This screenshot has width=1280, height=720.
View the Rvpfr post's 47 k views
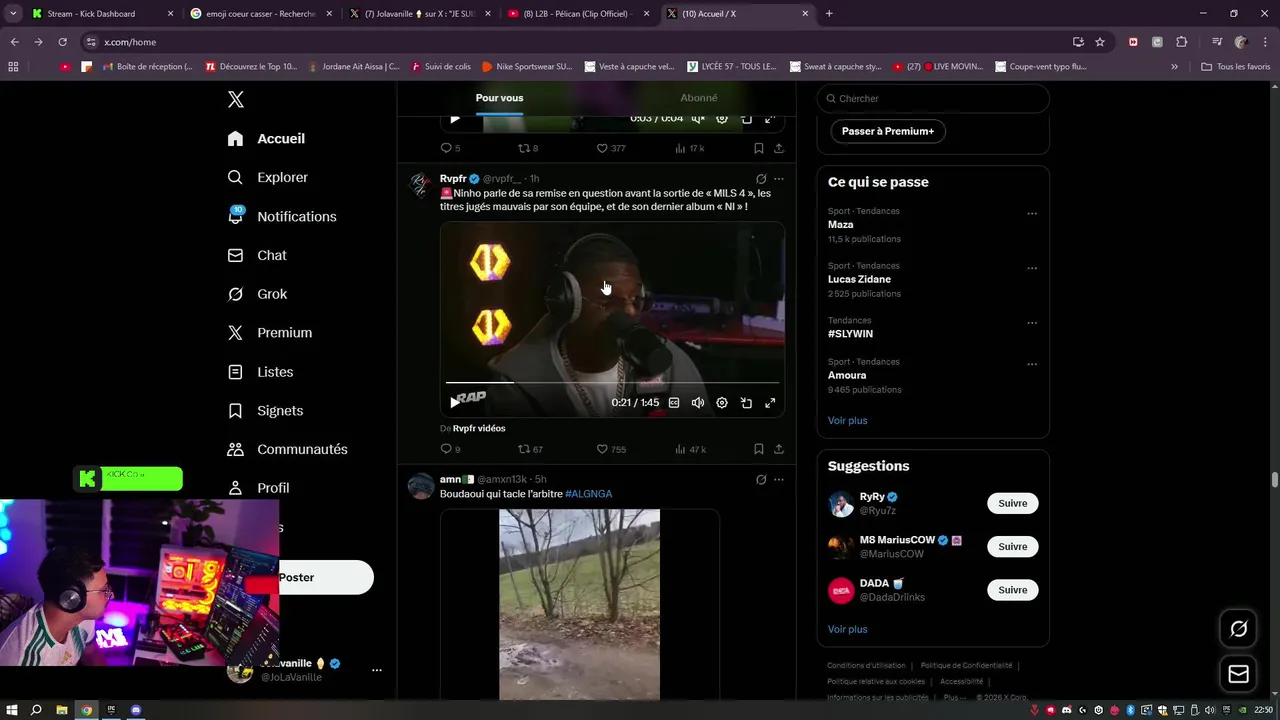[690, 449]
